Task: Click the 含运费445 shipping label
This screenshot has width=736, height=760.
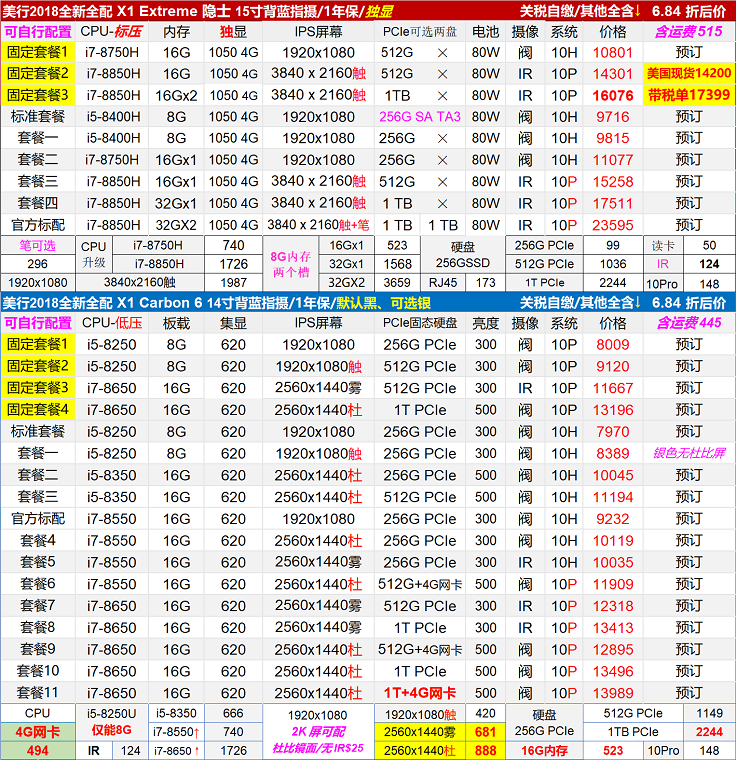Action: click(x=689, y=323)
